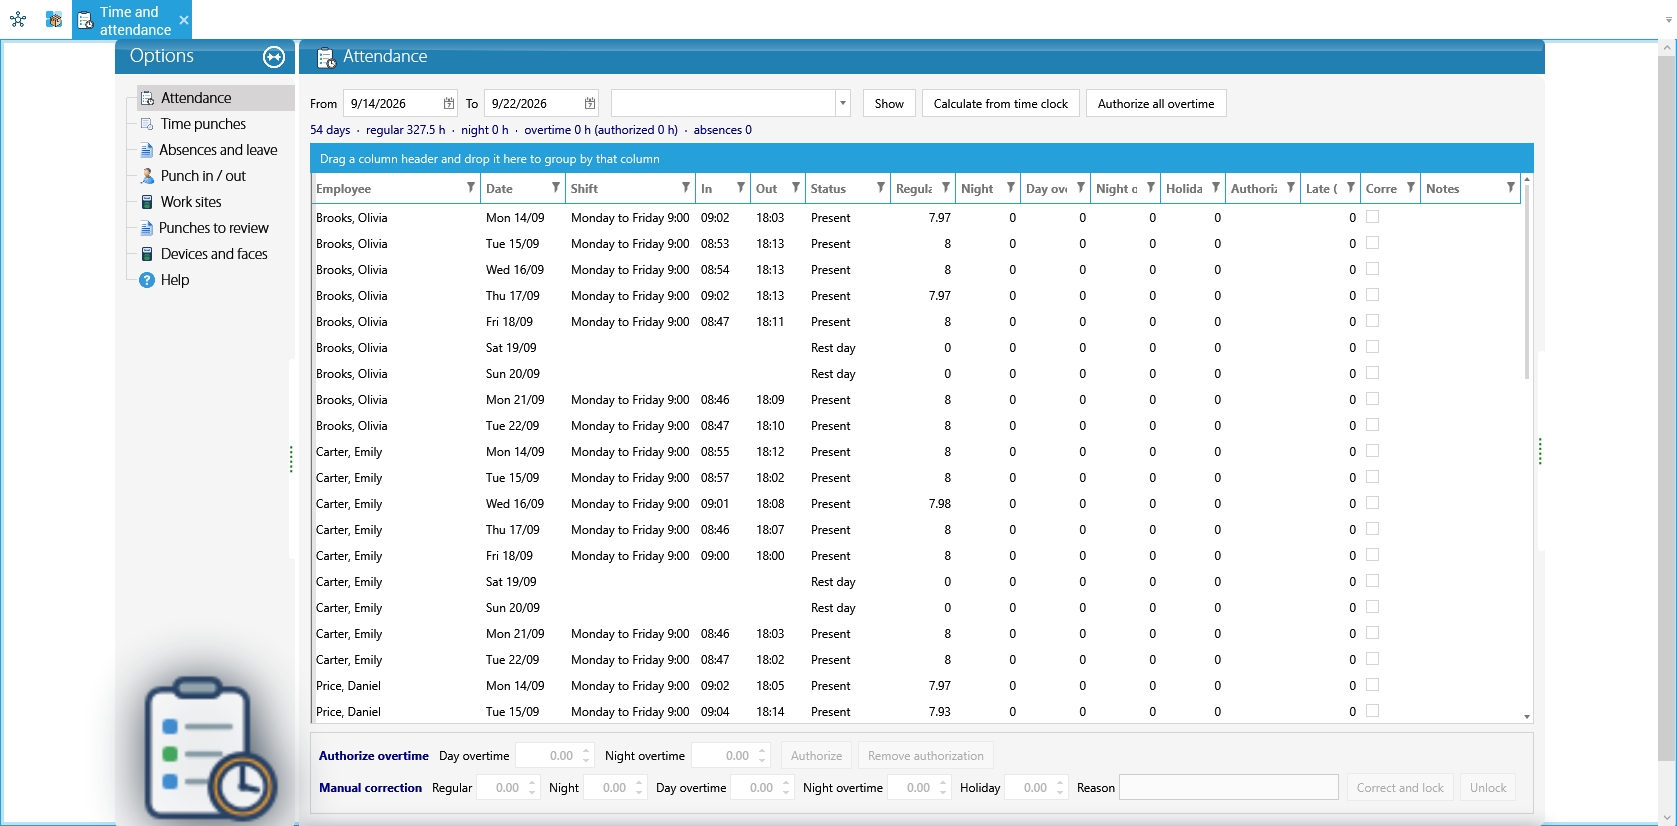Open filter dropdown on In column

(741, 188)
